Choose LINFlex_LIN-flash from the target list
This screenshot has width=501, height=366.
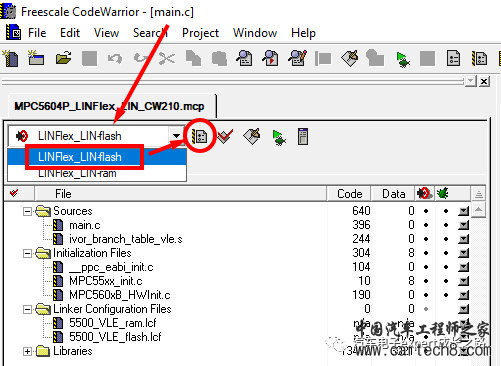click(x=97, y=157)
